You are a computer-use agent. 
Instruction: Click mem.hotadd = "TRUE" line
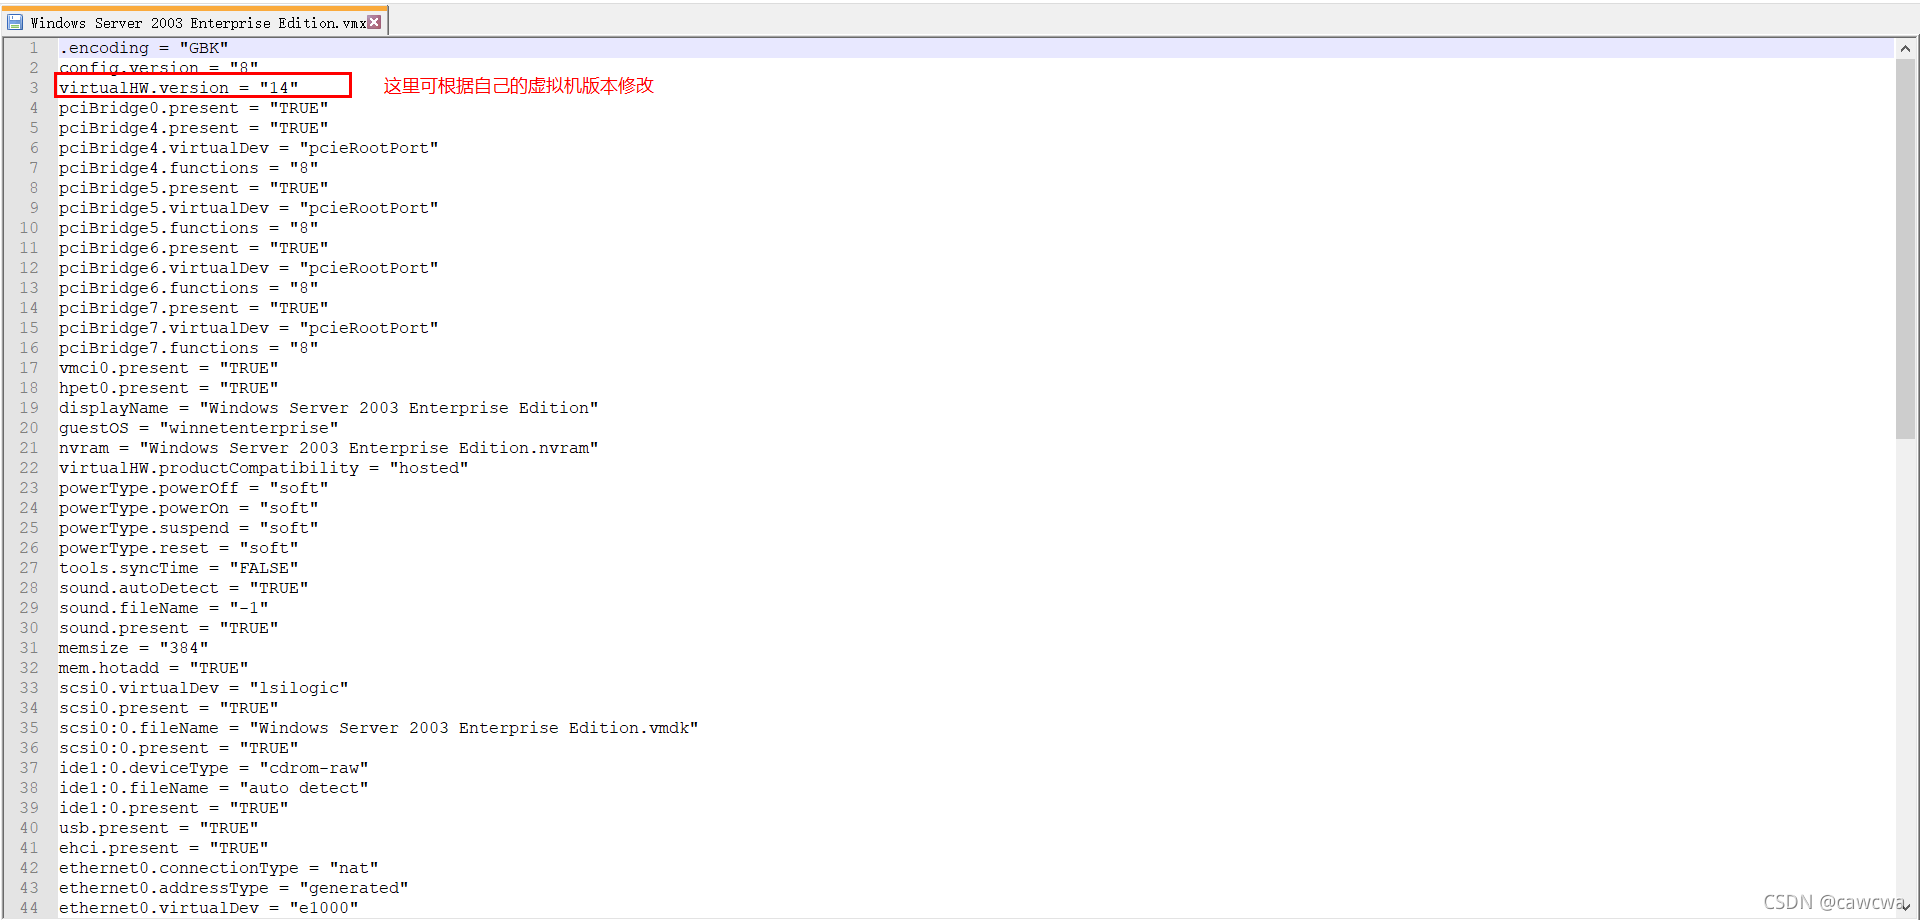[x=153, y=668]
